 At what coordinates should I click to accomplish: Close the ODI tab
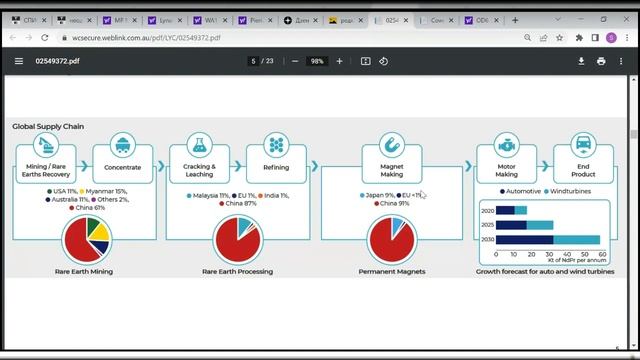pyautogui.click(x=496, y=20)
